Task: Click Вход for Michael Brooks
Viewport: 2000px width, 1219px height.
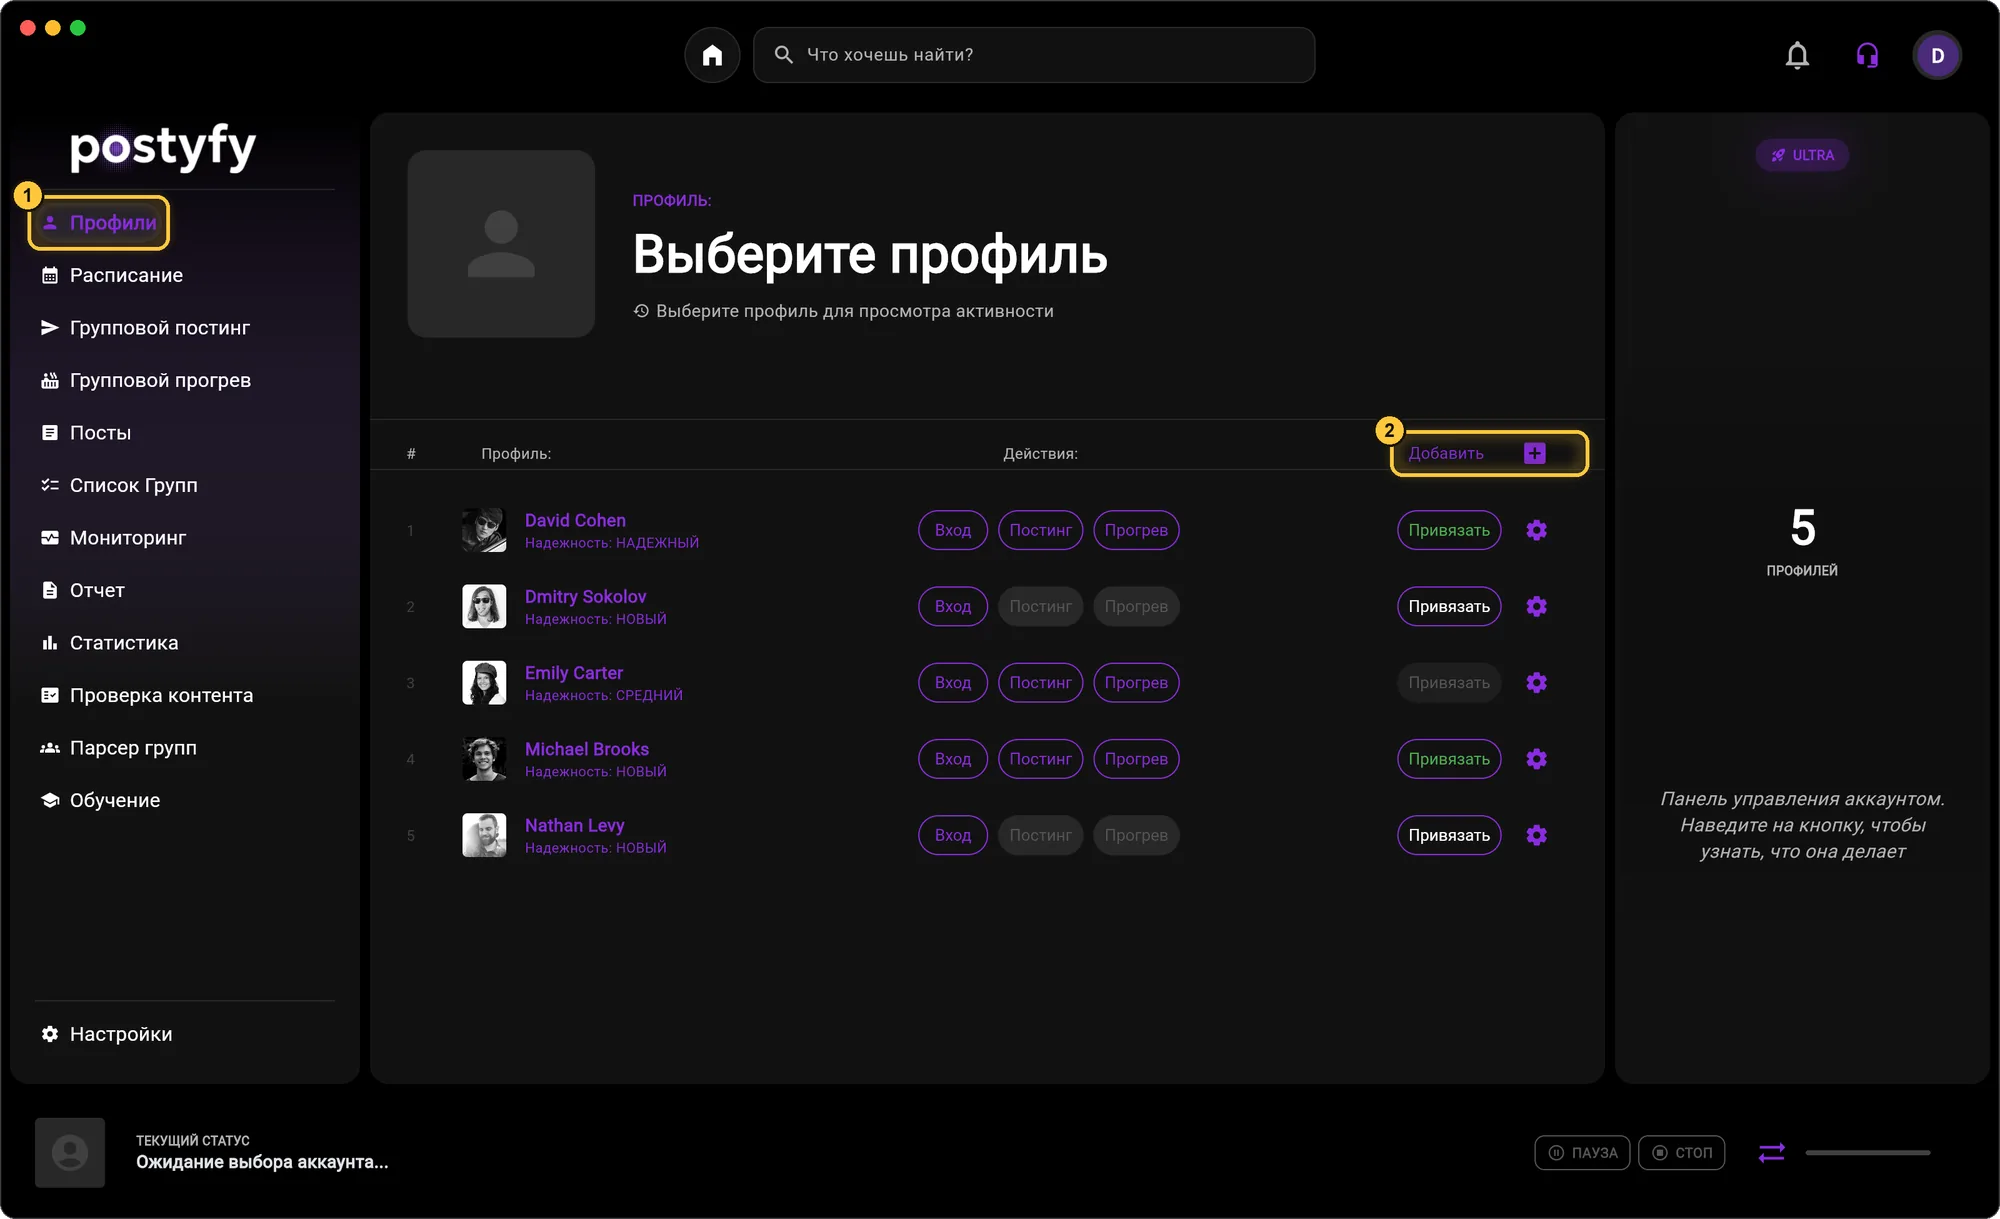Action: point(953,759)
